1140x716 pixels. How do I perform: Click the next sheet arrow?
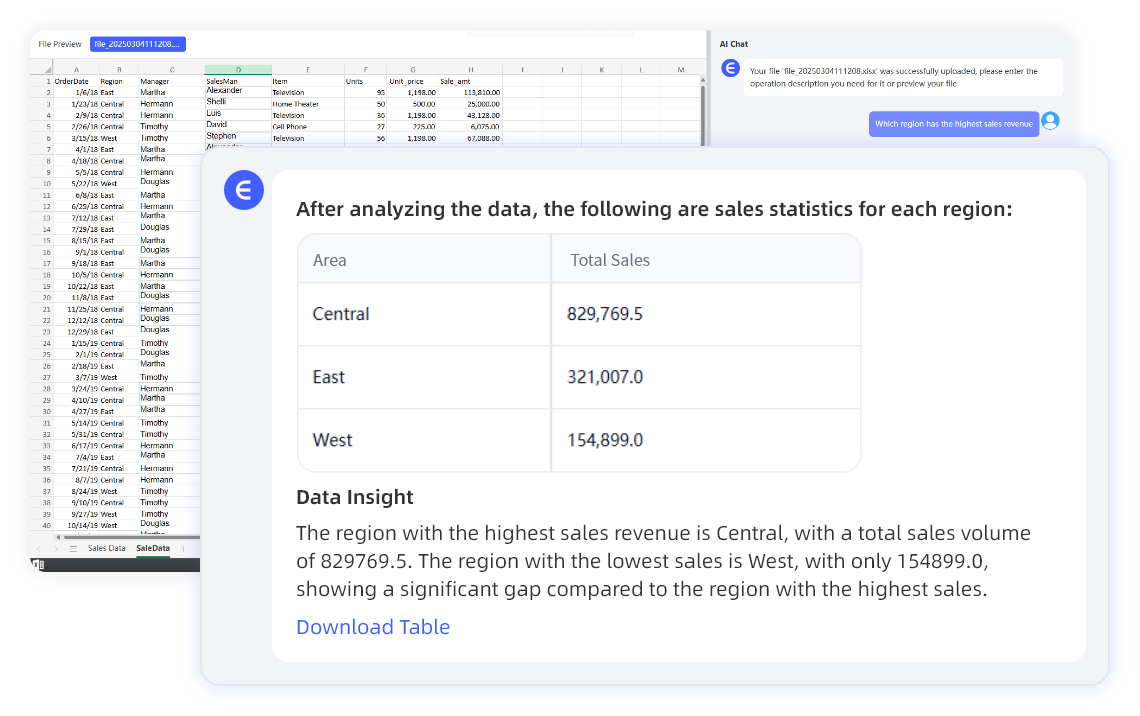coord(56,549)
